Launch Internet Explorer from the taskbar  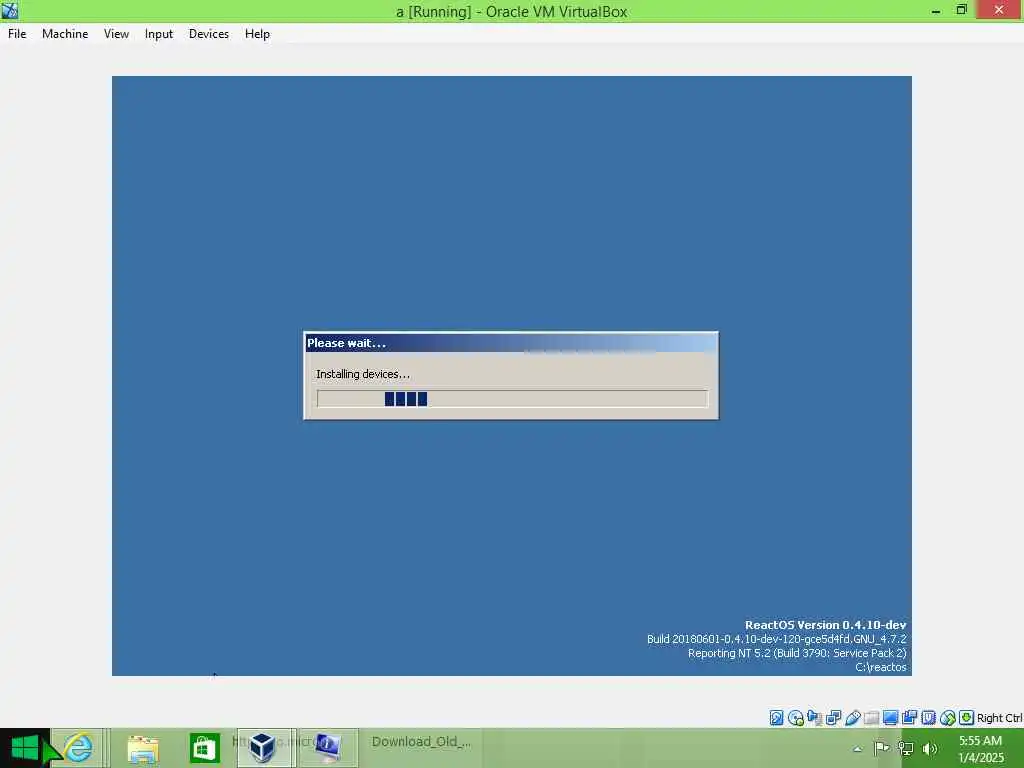(78, 748)
